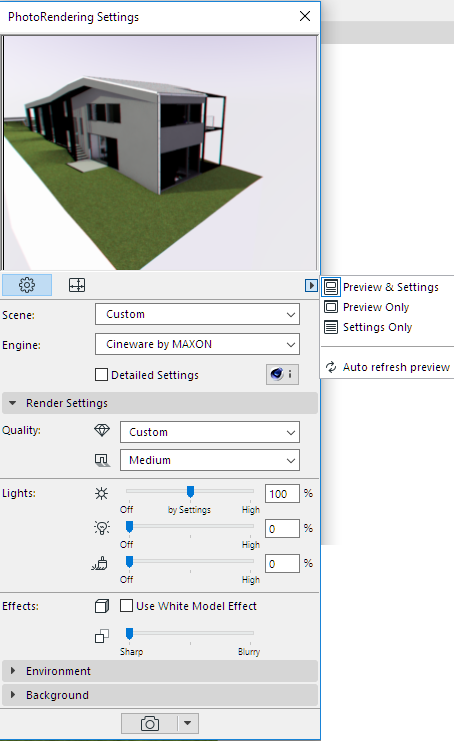Viewport: 454px width, 741px height.
Task: Open the Medium preview quality dropdown
Action: coord(210,460)
